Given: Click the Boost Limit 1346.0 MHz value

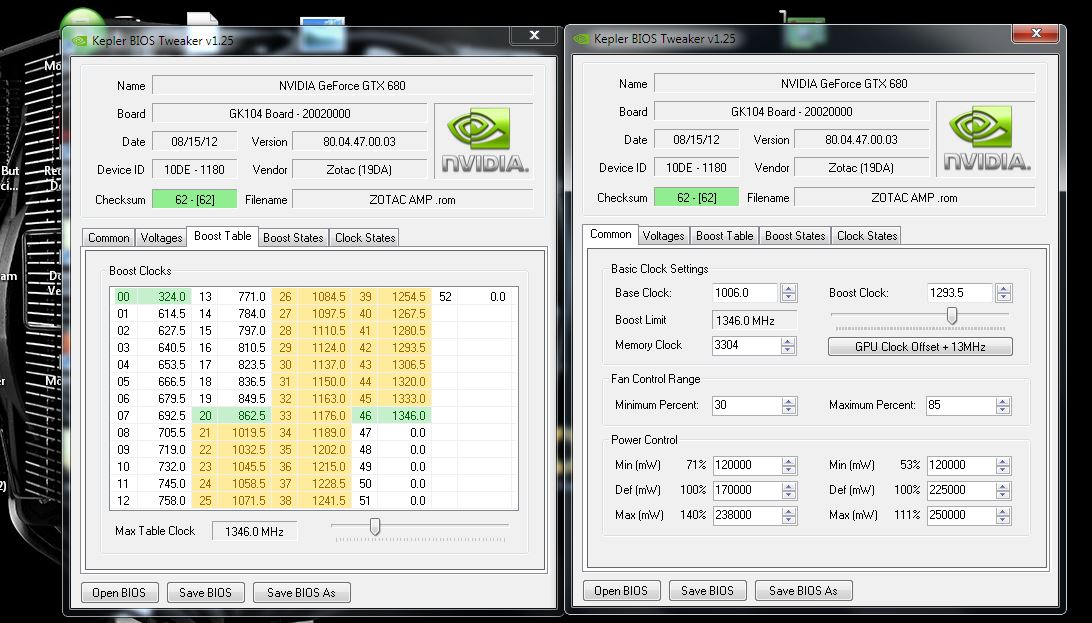Looking at the screenshot, I should (x=755, y=321).
